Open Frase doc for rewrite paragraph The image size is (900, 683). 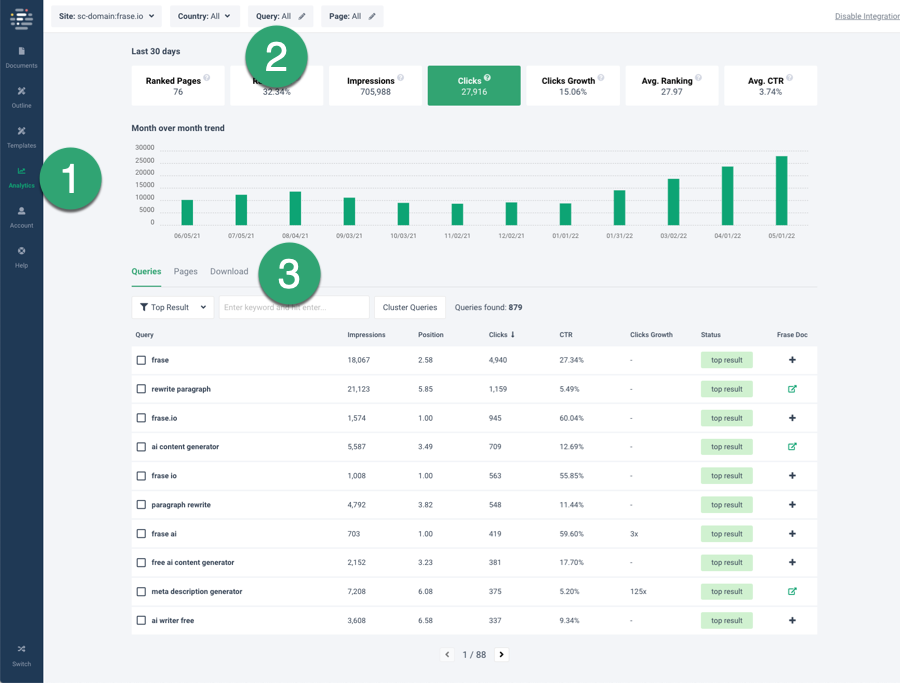coord(792,389)
